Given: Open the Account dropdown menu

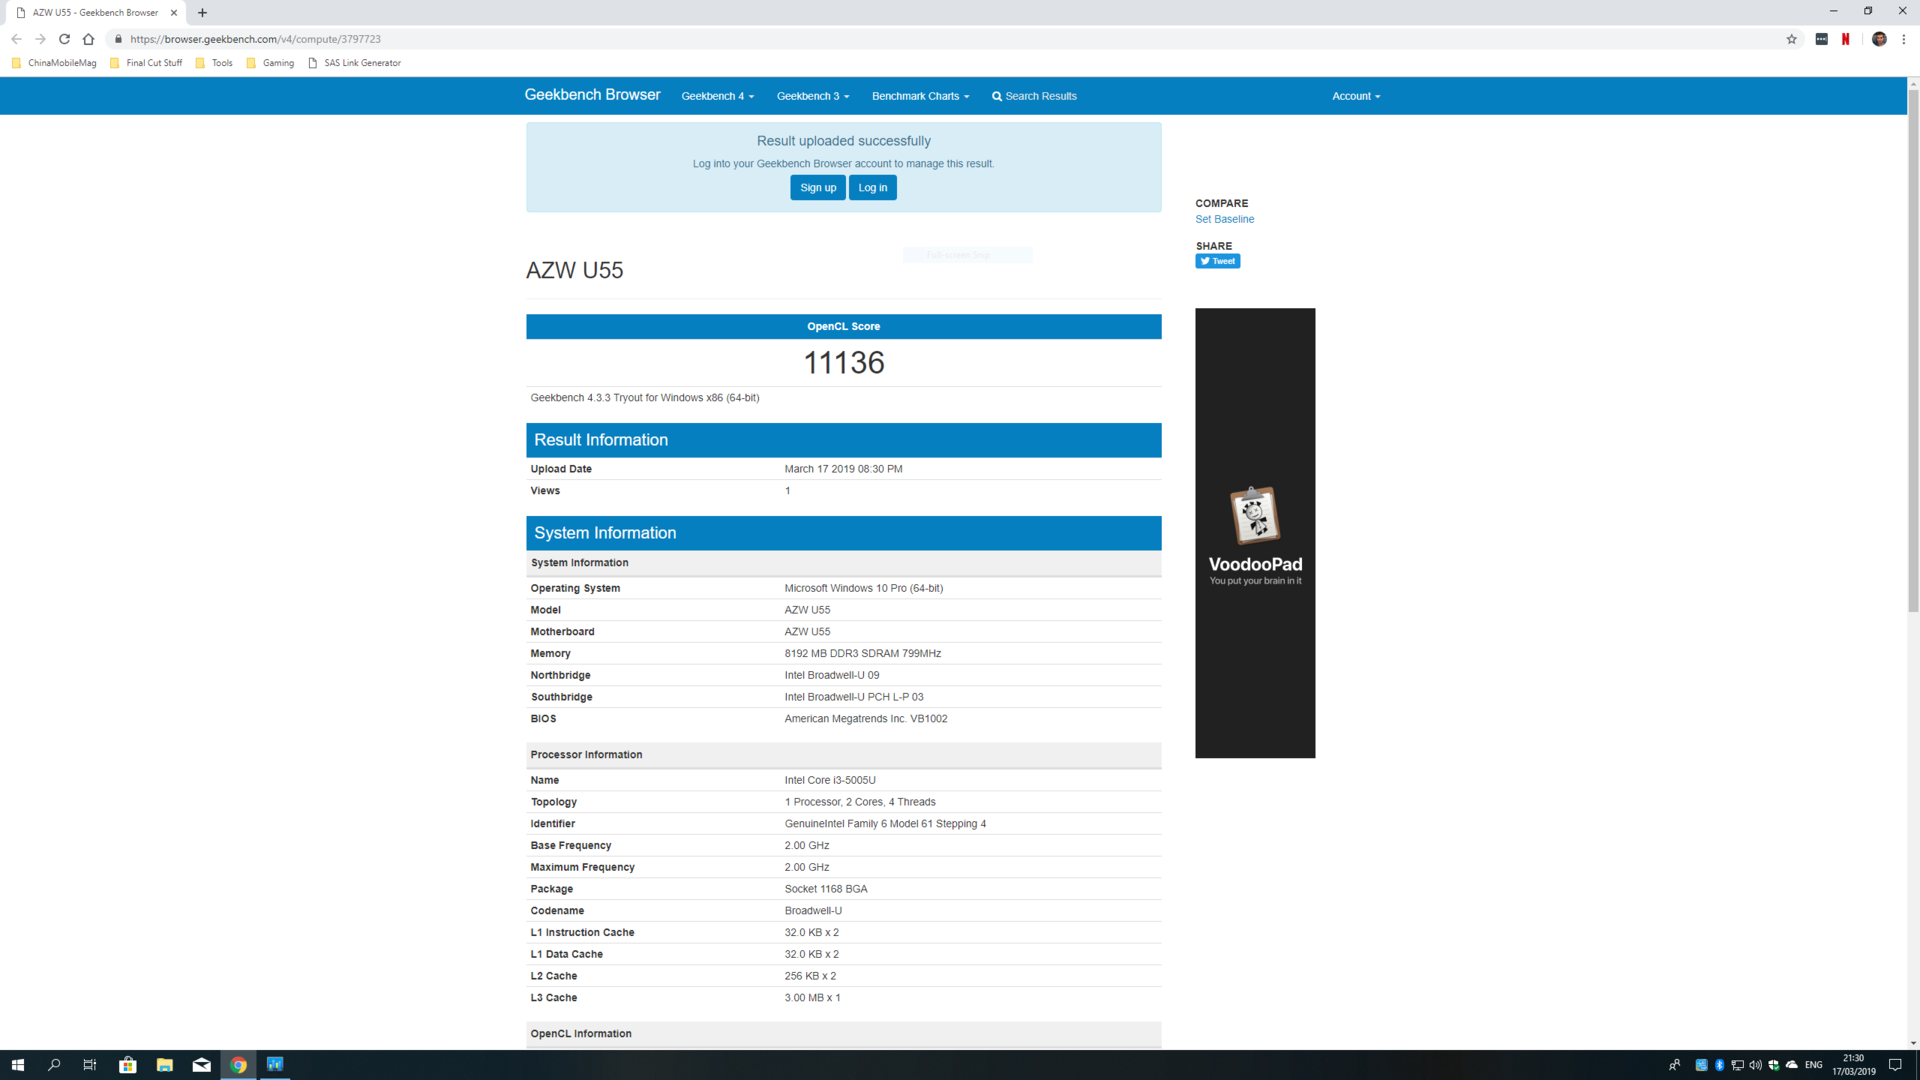Looking at the screenshot, I should point(1355,96).
